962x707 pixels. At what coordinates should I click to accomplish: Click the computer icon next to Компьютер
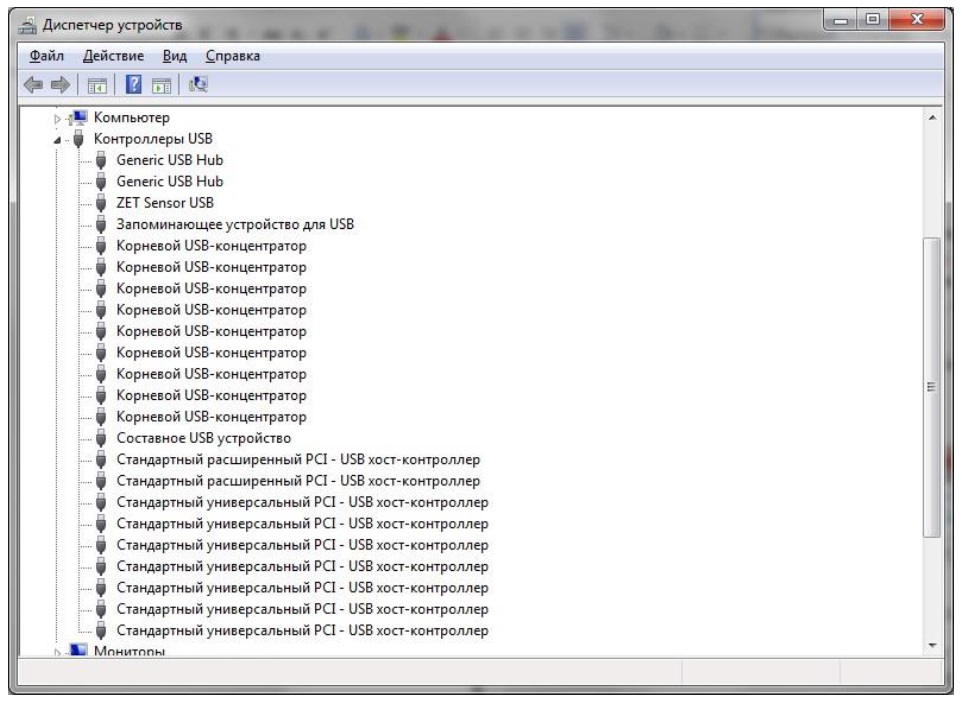pos(79,117)
